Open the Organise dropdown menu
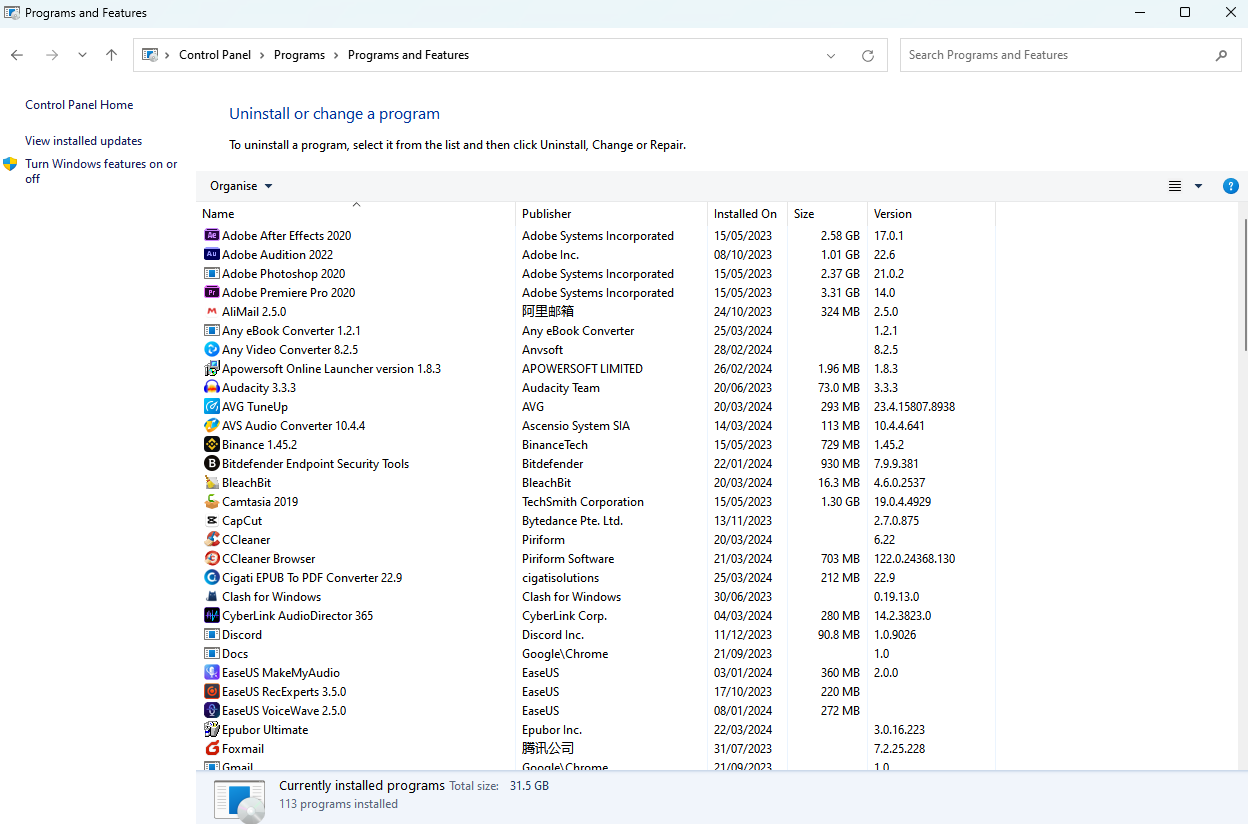The image size is (1248, 824). pyautogui.click(x=241, y=186)
